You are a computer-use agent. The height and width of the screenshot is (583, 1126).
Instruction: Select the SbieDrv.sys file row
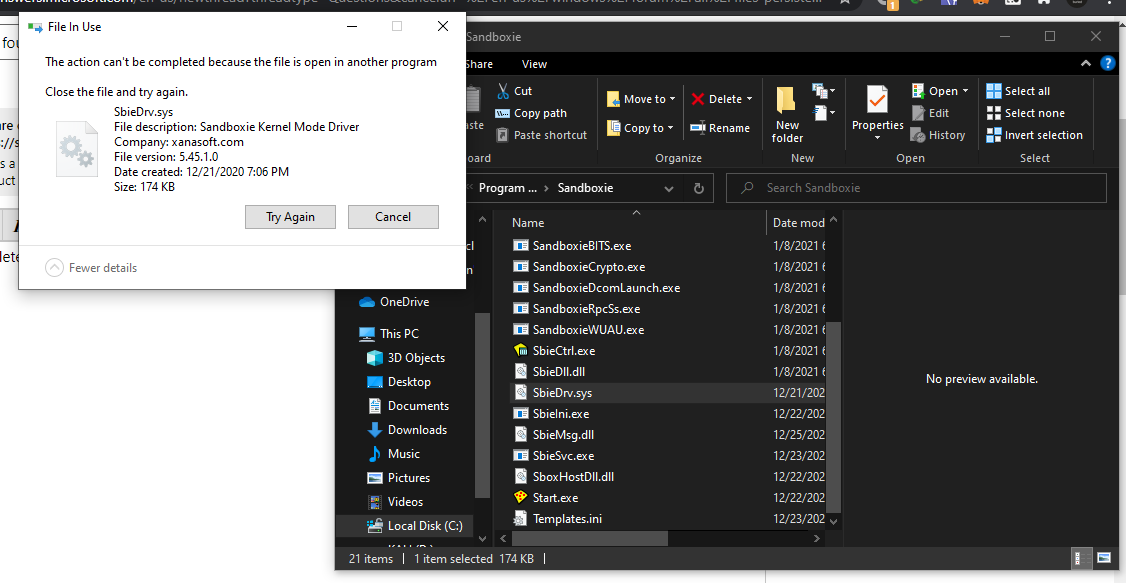click(x=668, y=393)
